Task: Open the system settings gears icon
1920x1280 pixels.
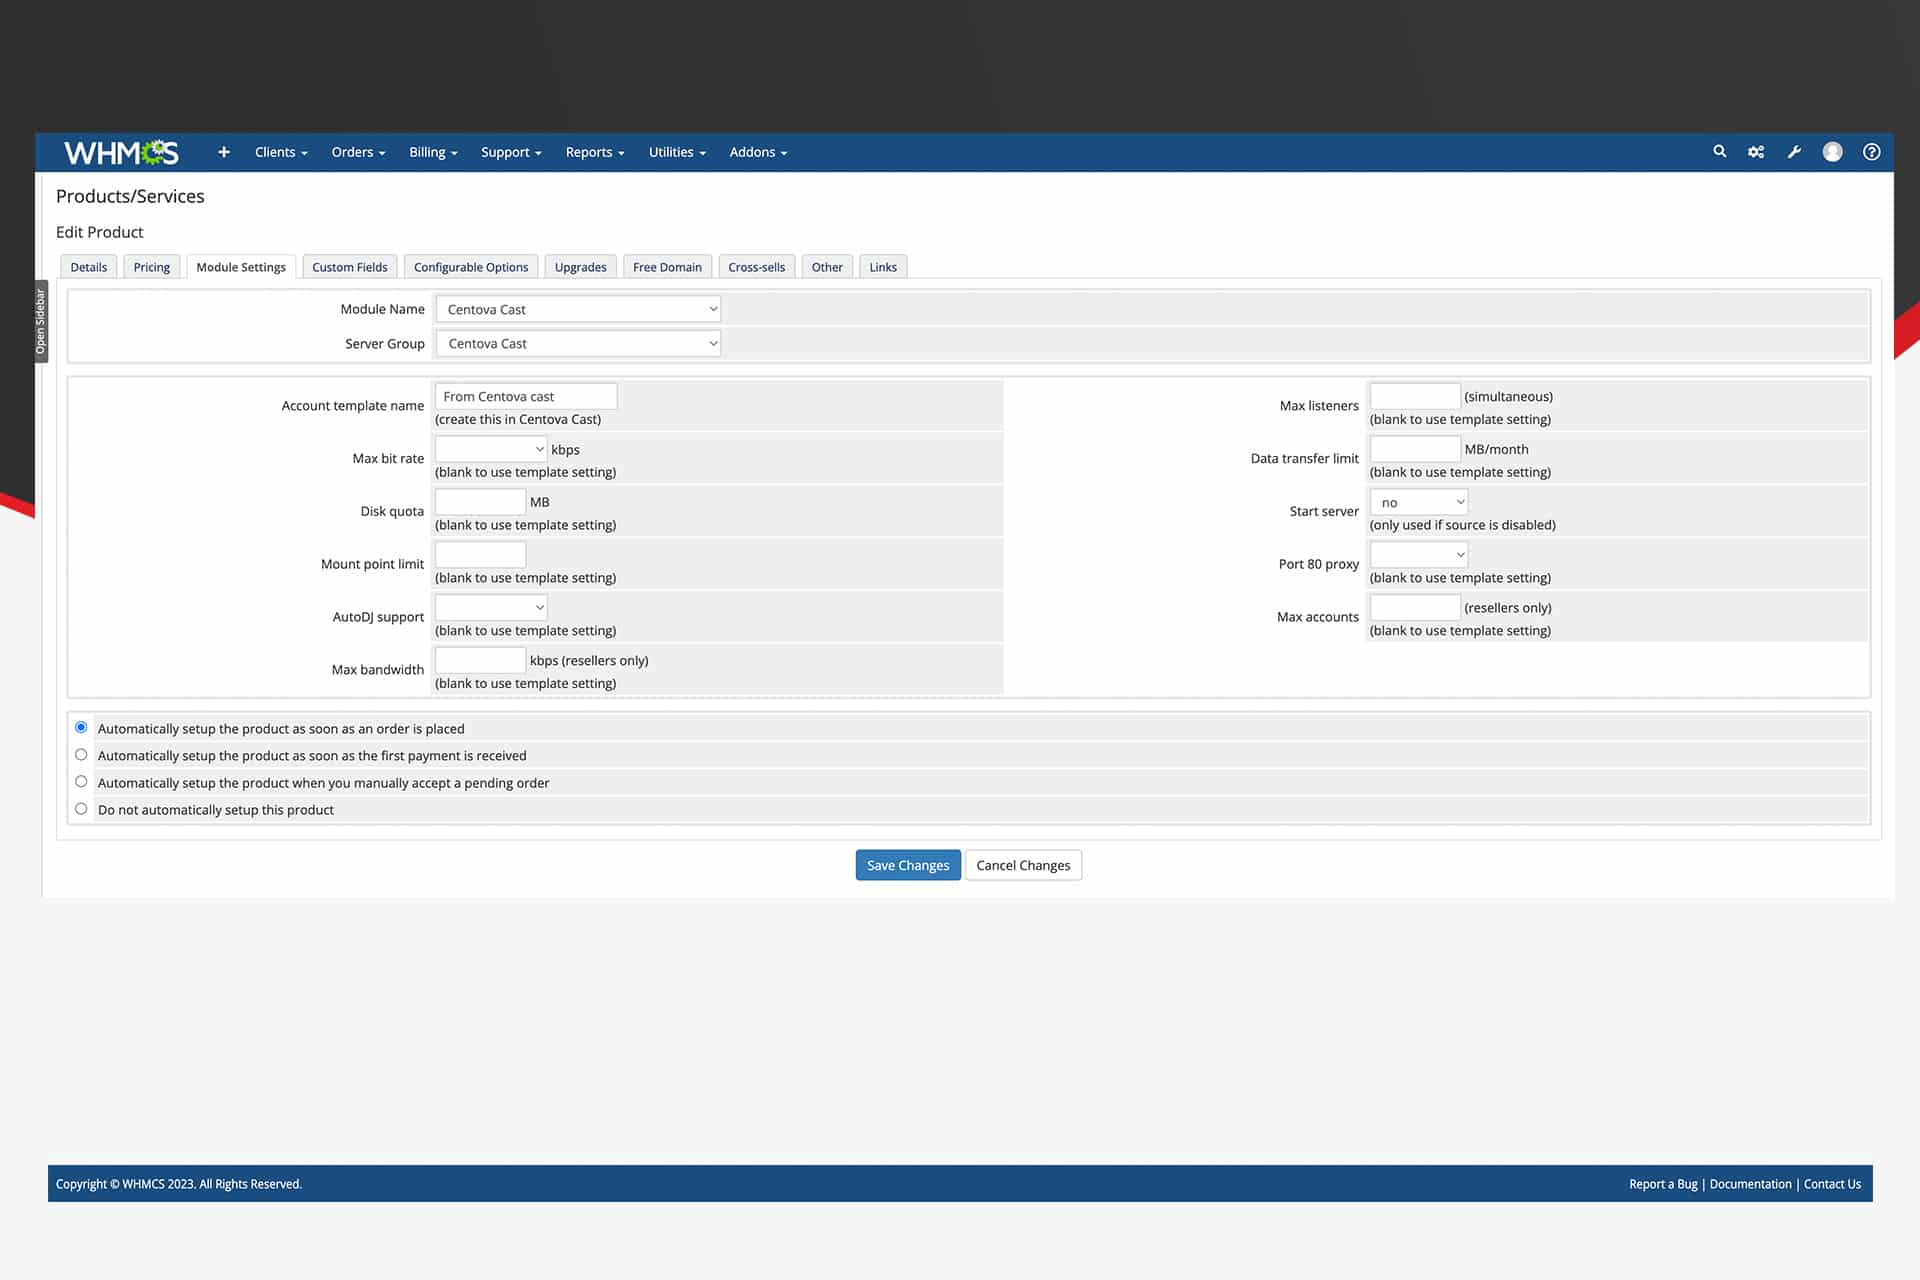Action: [x=1756, y=152]
